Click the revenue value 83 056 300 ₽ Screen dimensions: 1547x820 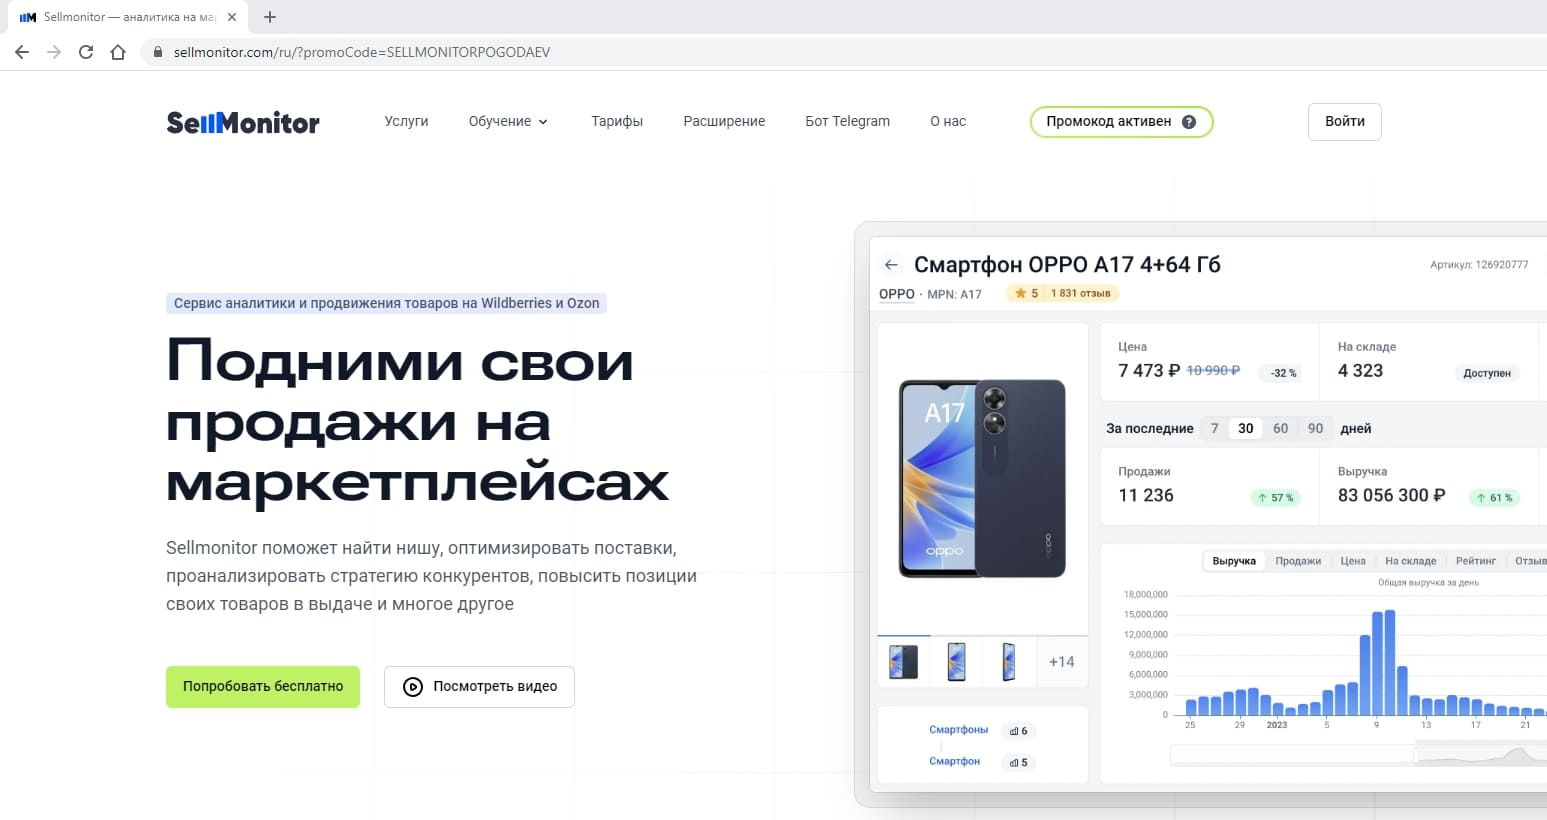pyautogui.click(x=1392, y=496)
